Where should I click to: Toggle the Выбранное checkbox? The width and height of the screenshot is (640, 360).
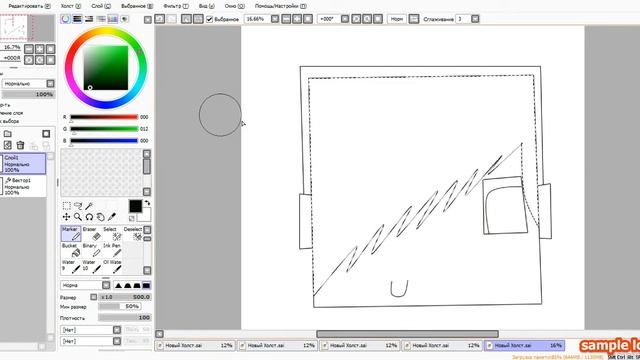(209, 19)
